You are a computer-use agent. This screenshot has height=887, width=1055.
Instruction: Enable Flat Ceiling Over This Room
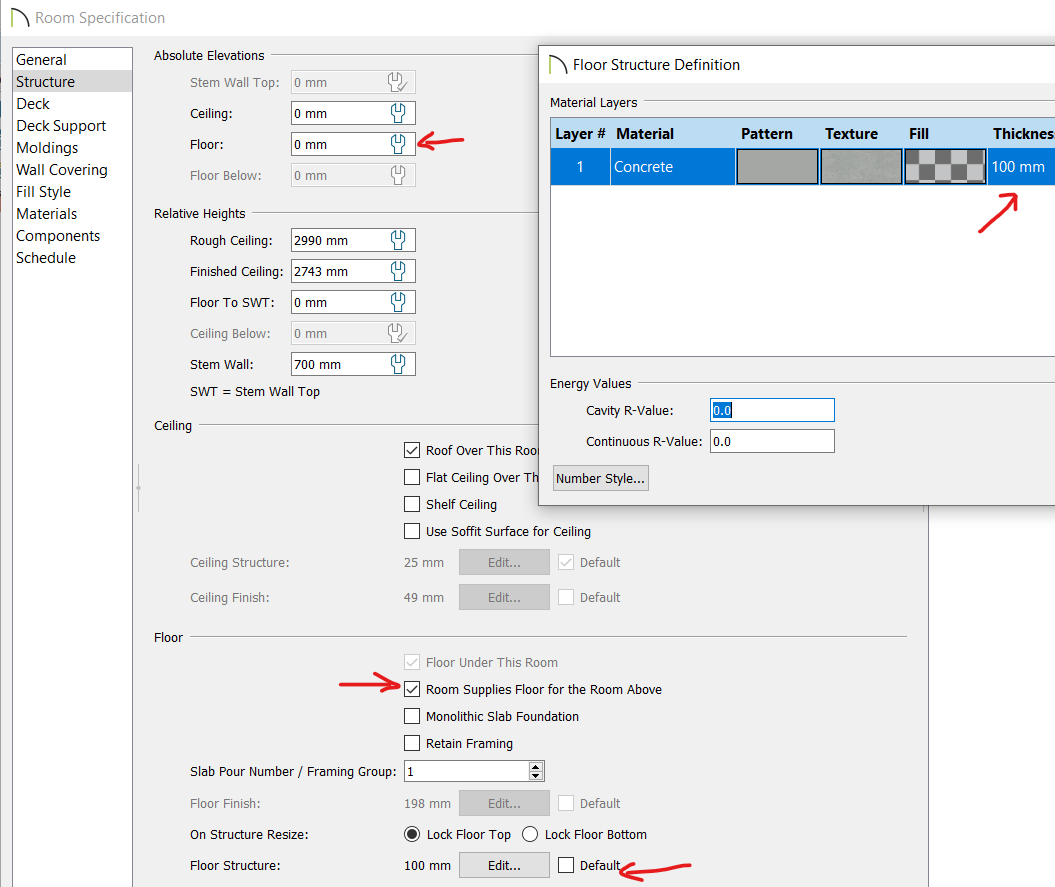(x=412, y=477)
